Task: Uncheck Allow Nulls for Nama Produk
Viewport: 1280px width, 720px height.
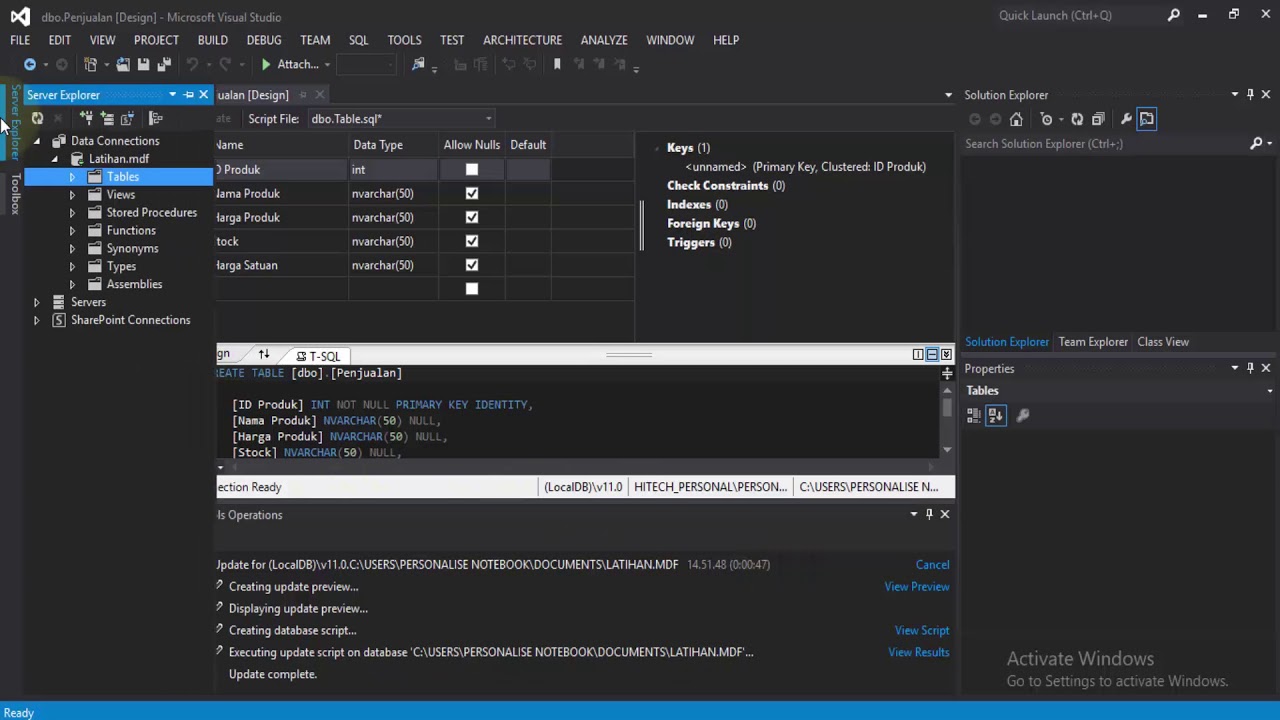Action: coord(472,193)
